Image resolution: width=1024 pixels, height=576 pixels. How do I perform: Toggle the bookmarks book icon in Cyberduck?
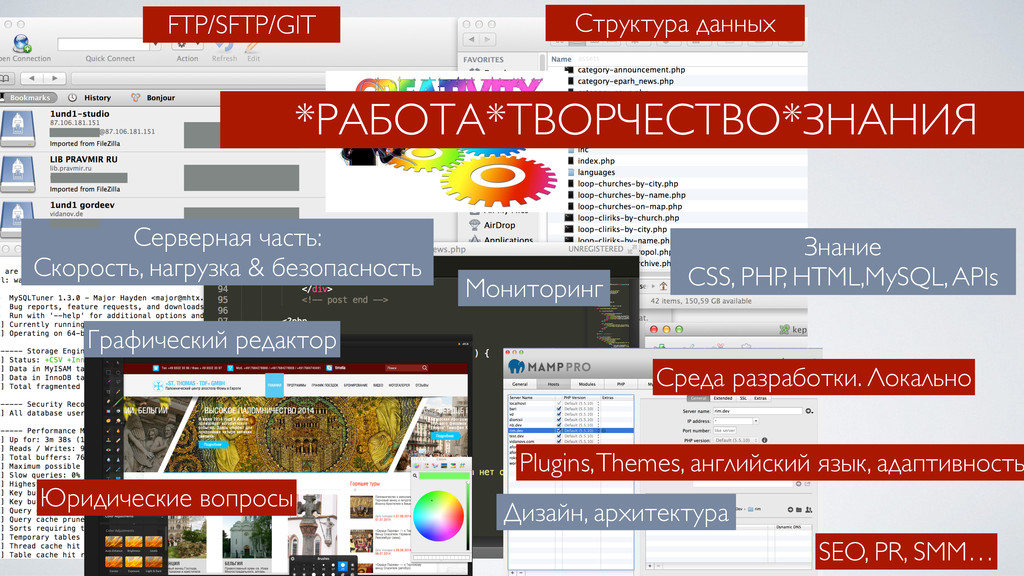click(x=5, y=78)
